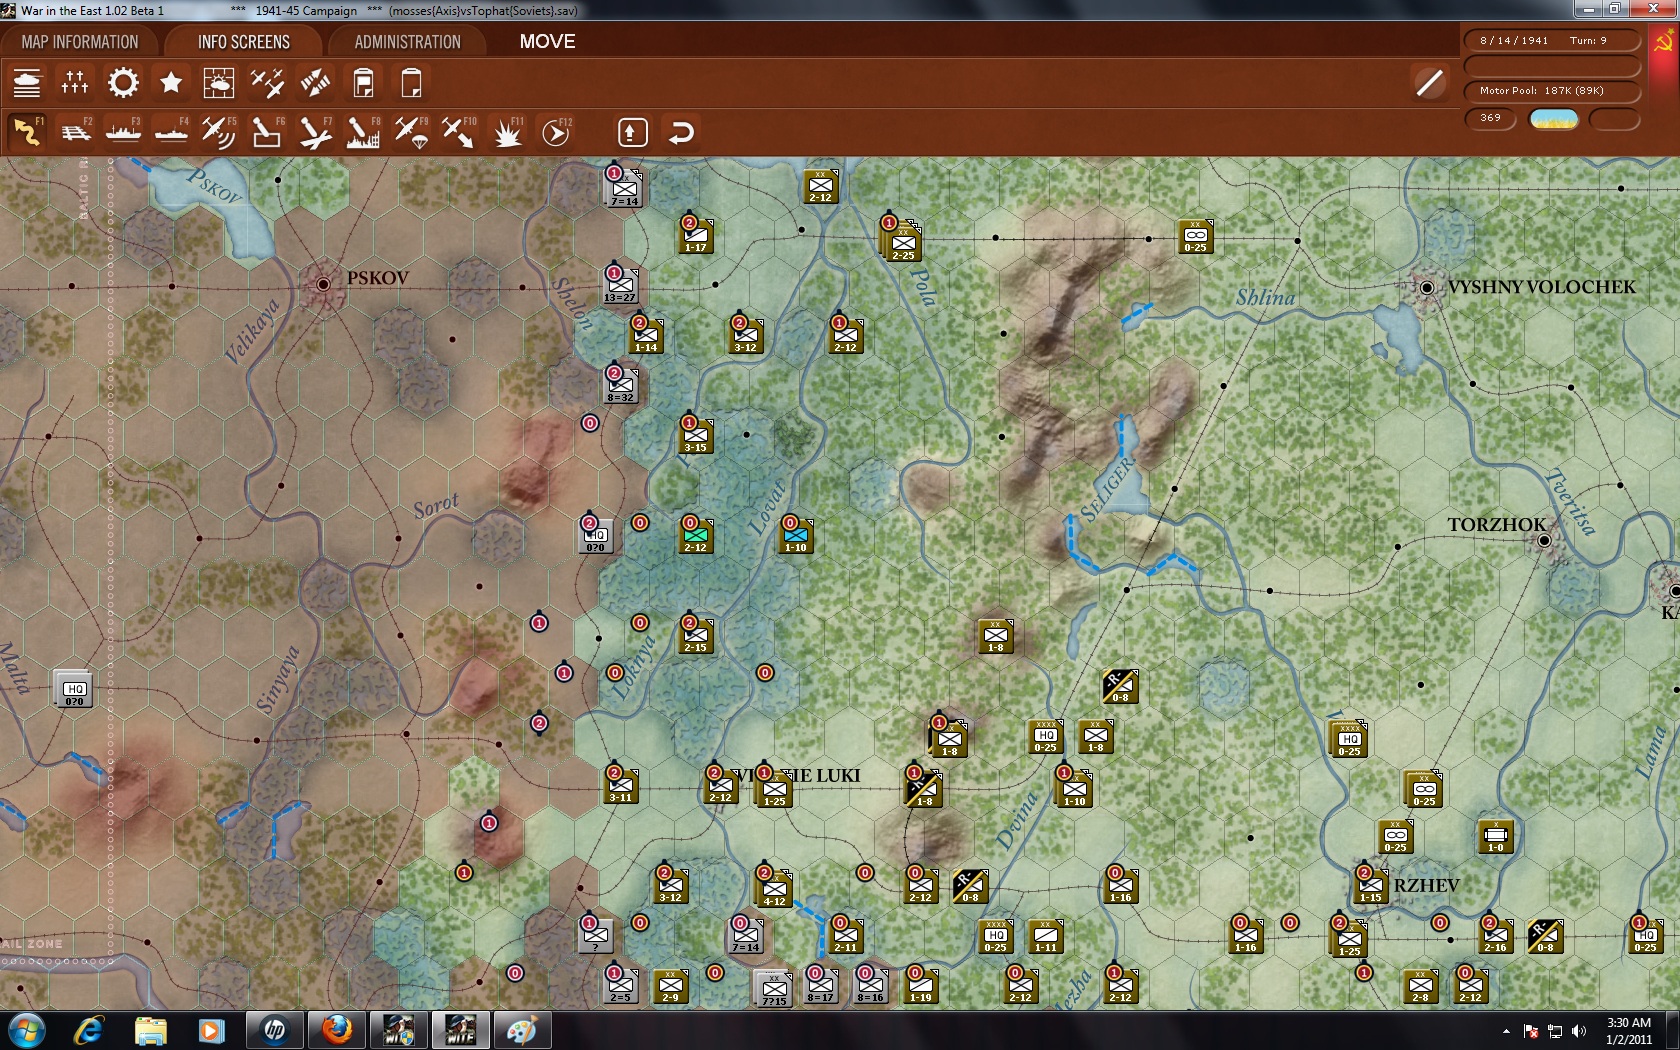Select the 7=14 unit north of Pskov line

624,188
